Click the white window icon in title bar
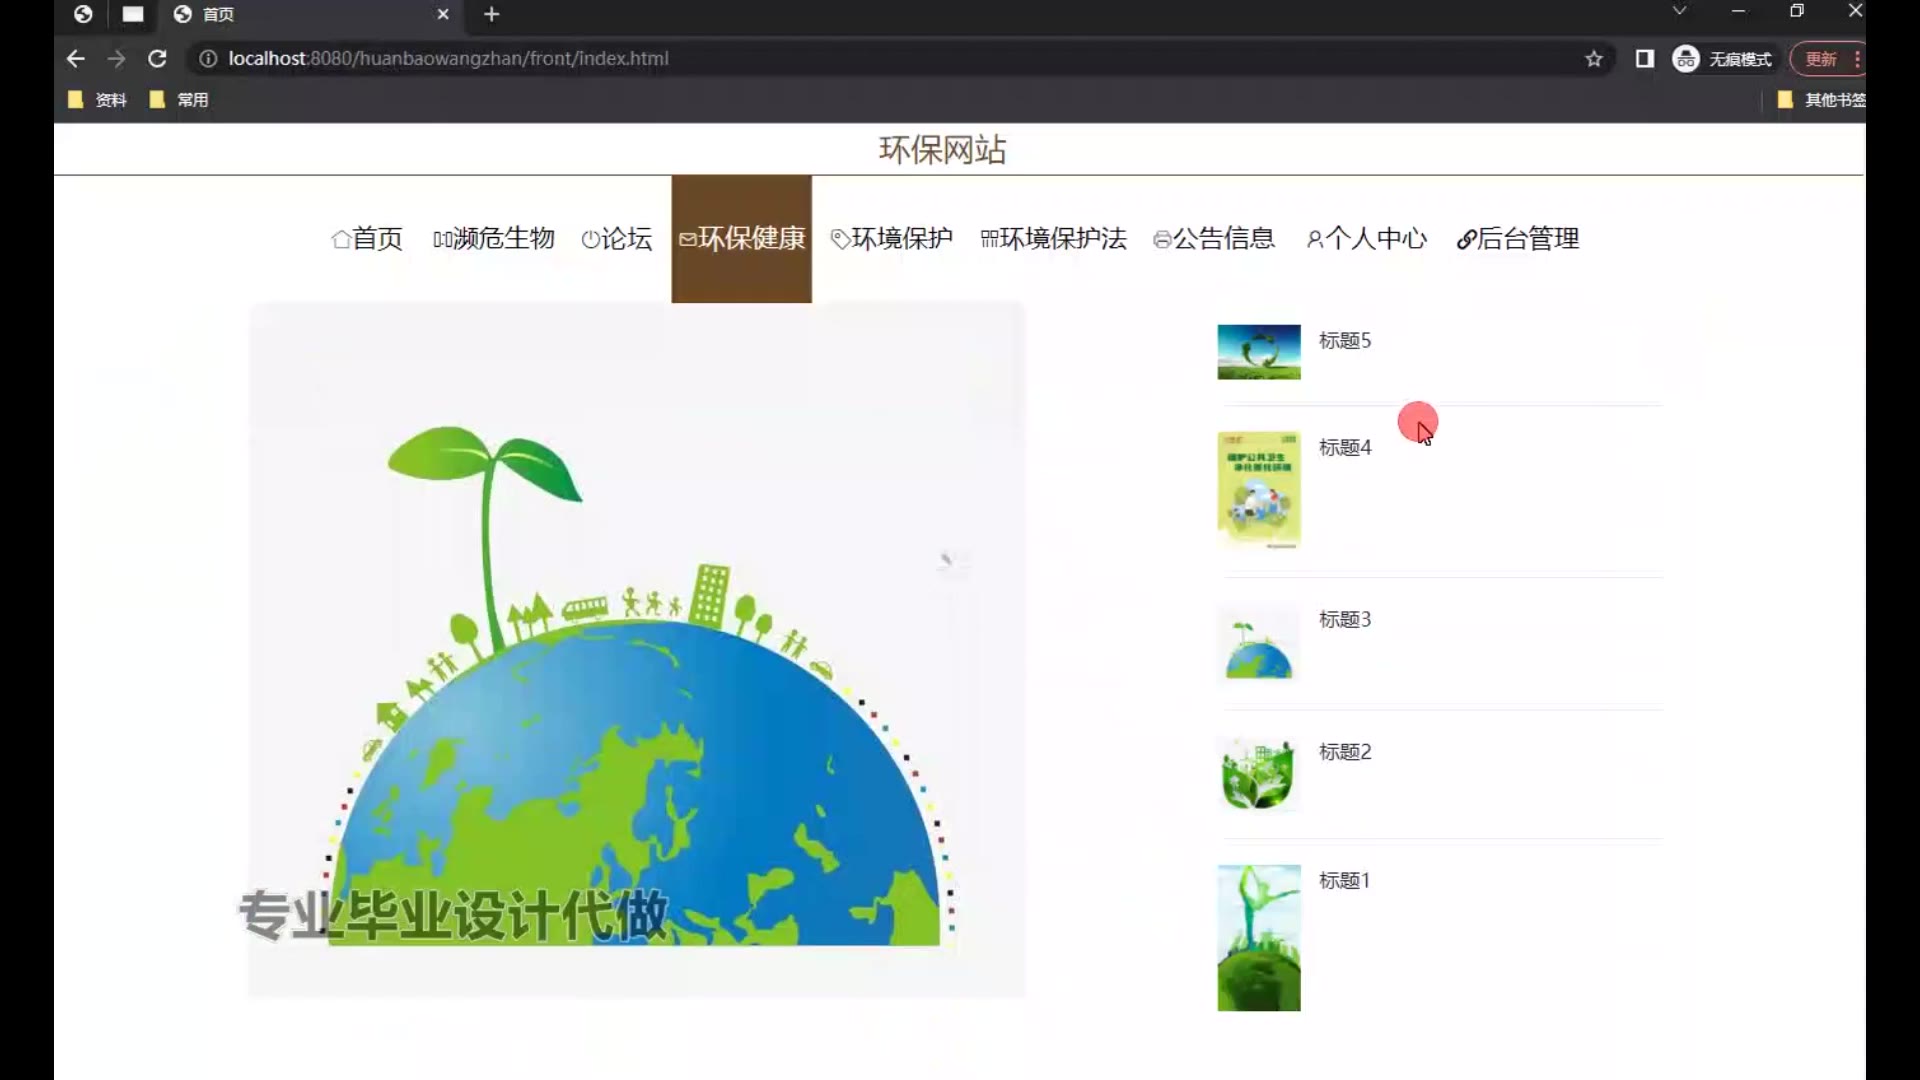Screen dimensions: 1920x1080 click(x=133, y=14)
